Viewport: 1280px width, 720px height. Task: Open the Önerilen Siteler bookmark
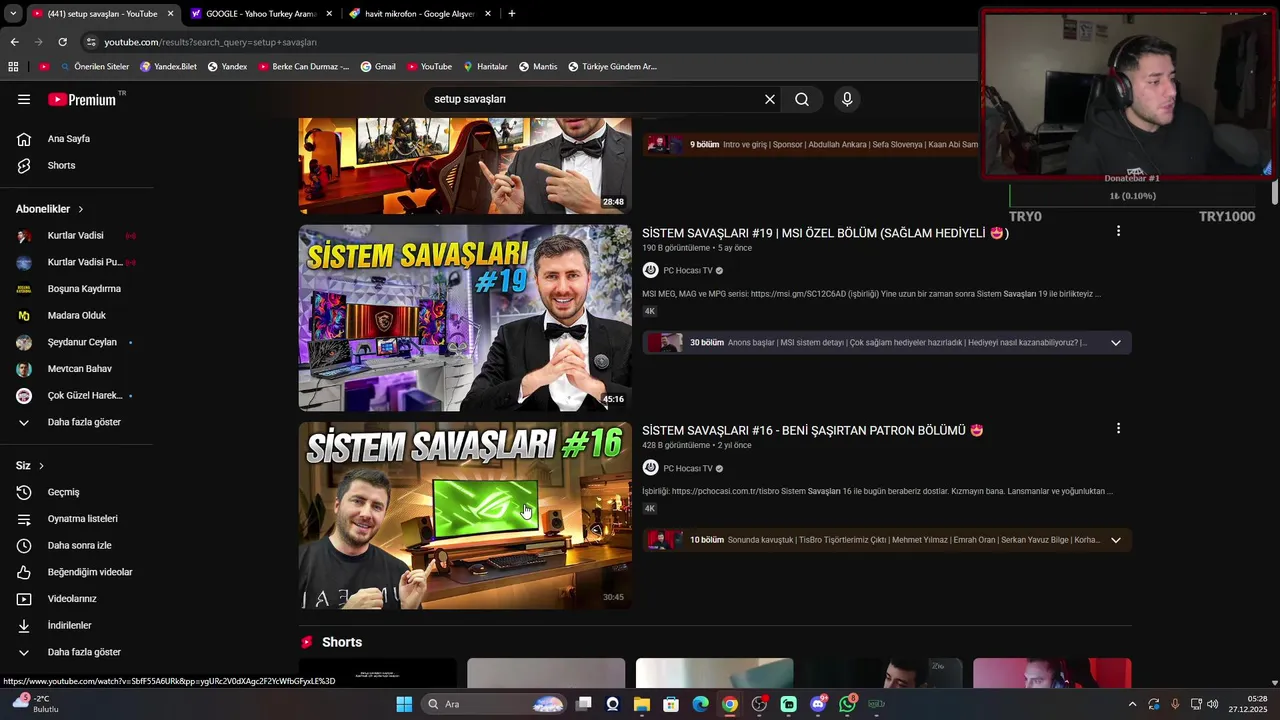point(95,66)
